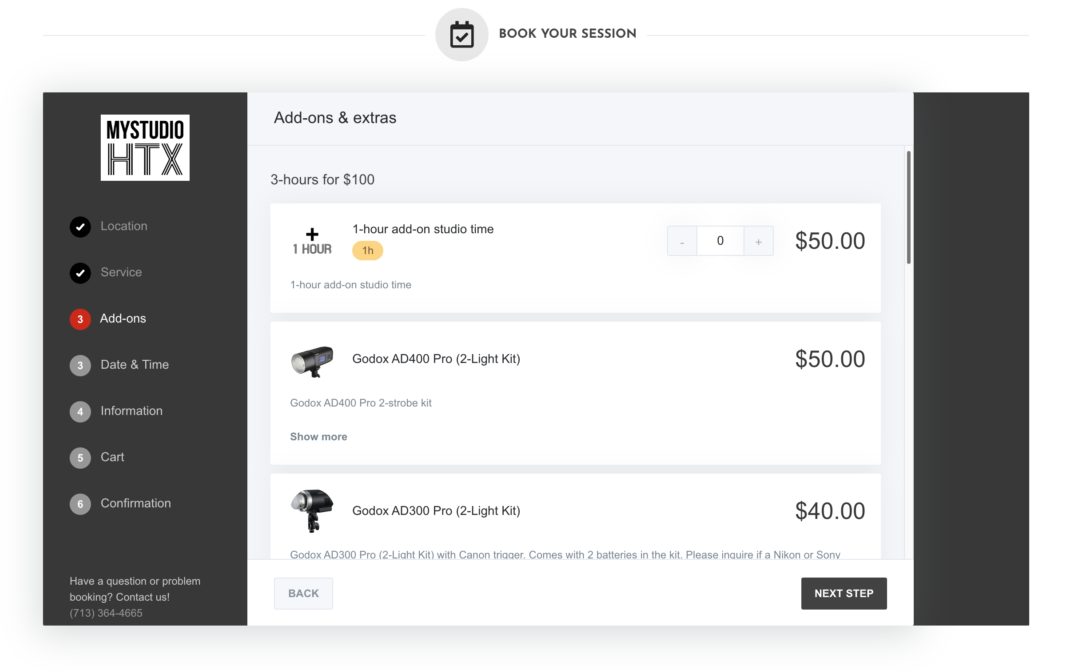1068x672 pixels.
Task: Go to the Date & Time step
Action: coord(134,365)
